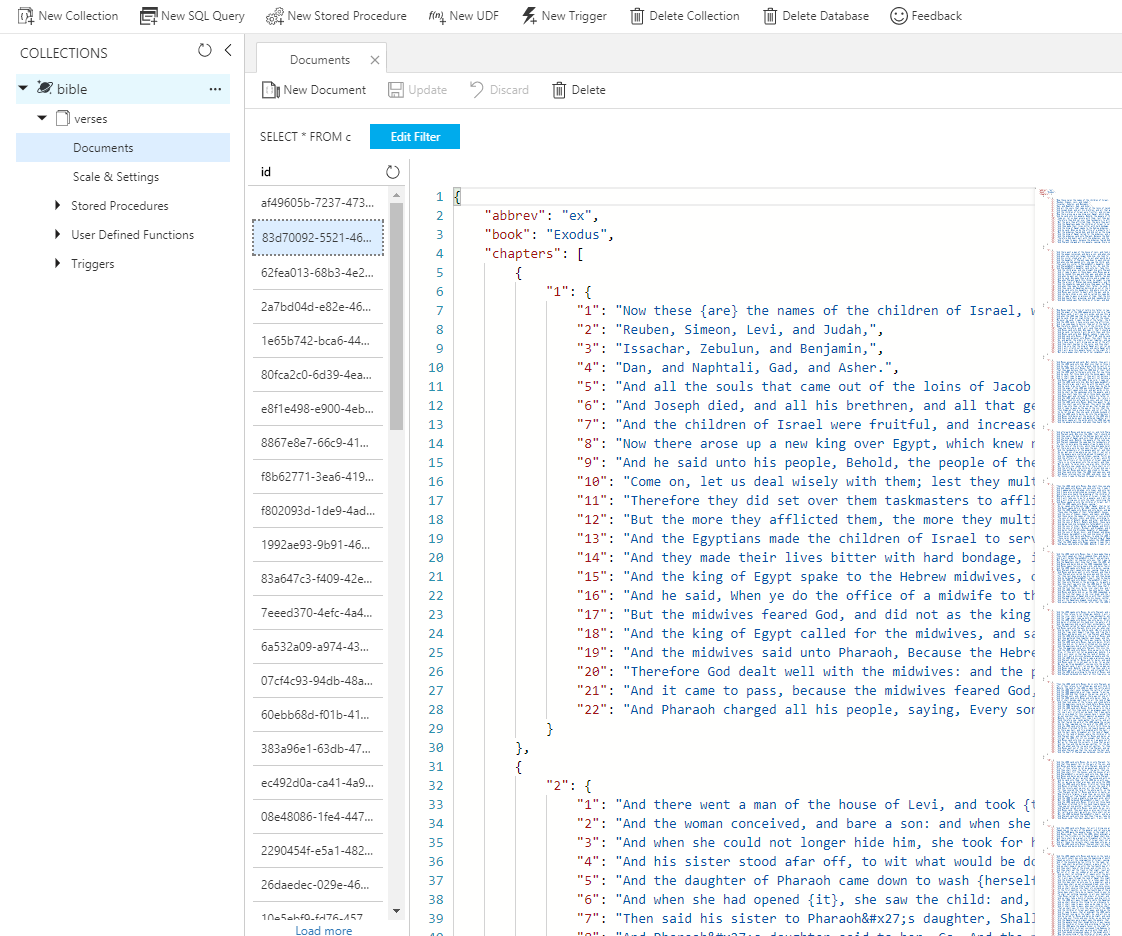The height and width of the screenshot is (936, 1122).
Task: Click the Delete Collection trash icon
Action: pos(637,16)
